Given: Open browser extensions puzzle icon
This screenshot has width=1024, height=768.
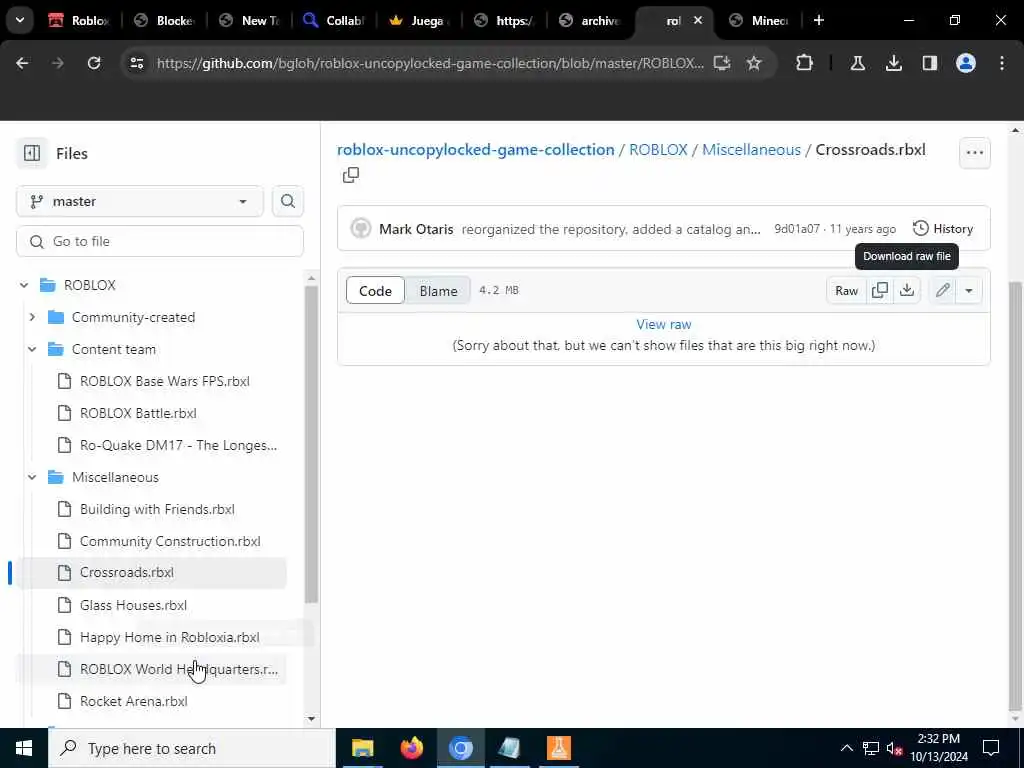Looking at the screenshot, I should click(x=805, y=63).
